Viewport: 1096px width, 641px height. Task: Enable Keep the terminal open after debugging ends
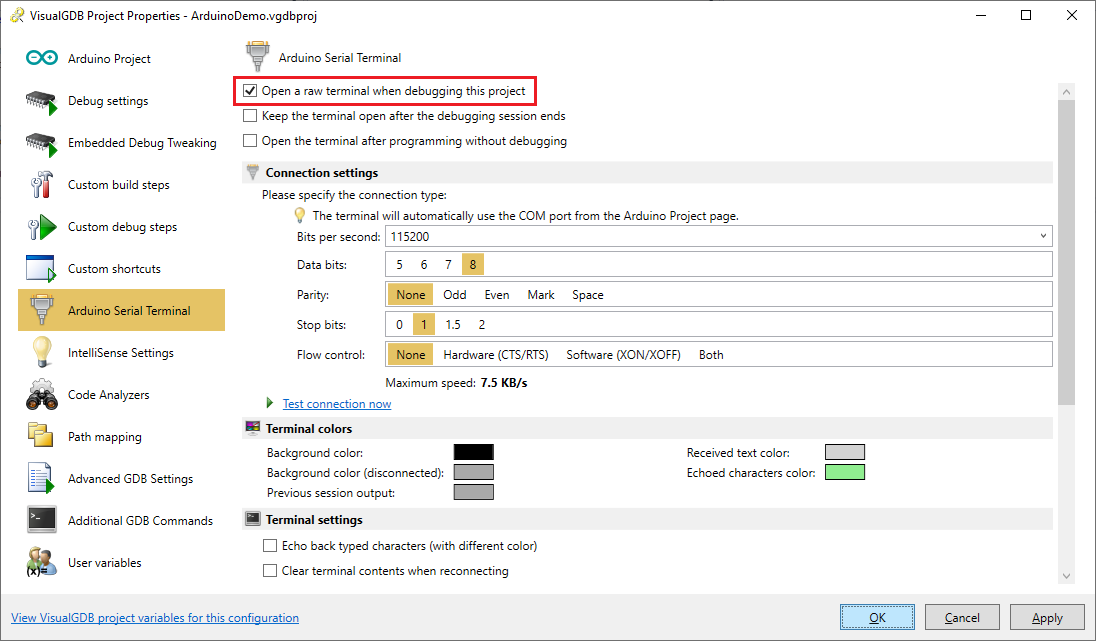[250, 116]
